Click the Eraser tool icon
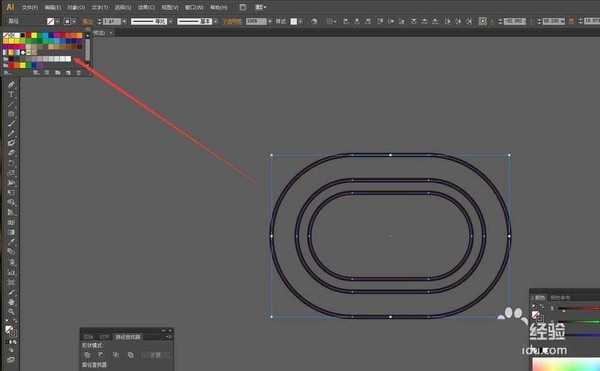 11,153
